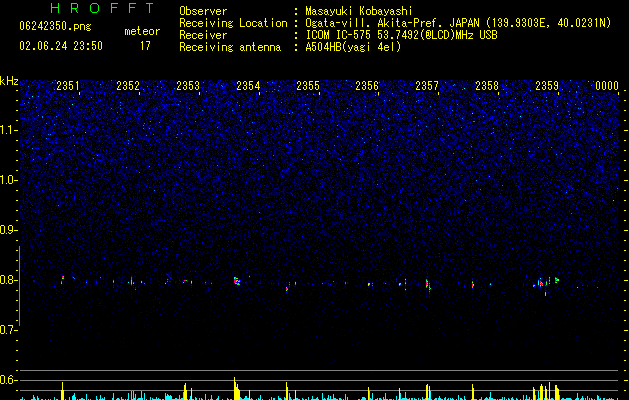Click the 0.6 kHz axis label

9,380
